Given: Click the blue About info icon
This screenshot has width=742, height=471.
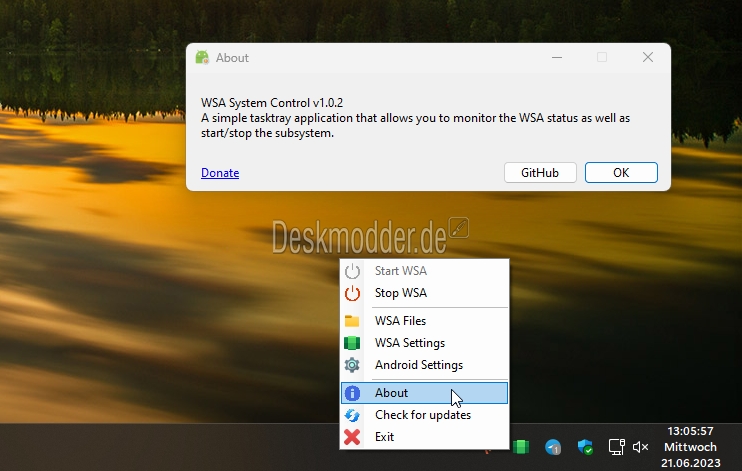Looking at the screenshot, I should click(352, 393).
